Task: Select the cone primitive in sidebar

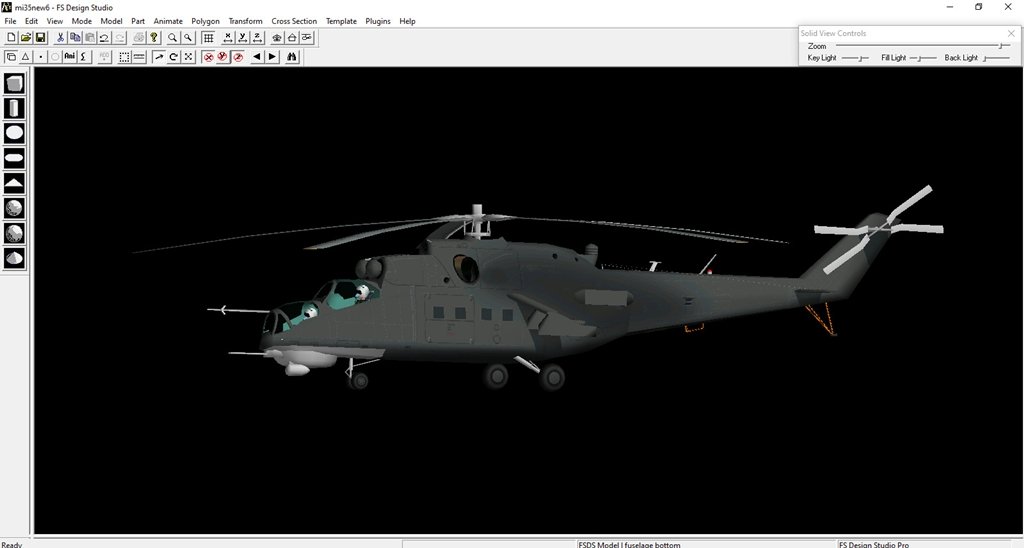Action: (14, 183)
